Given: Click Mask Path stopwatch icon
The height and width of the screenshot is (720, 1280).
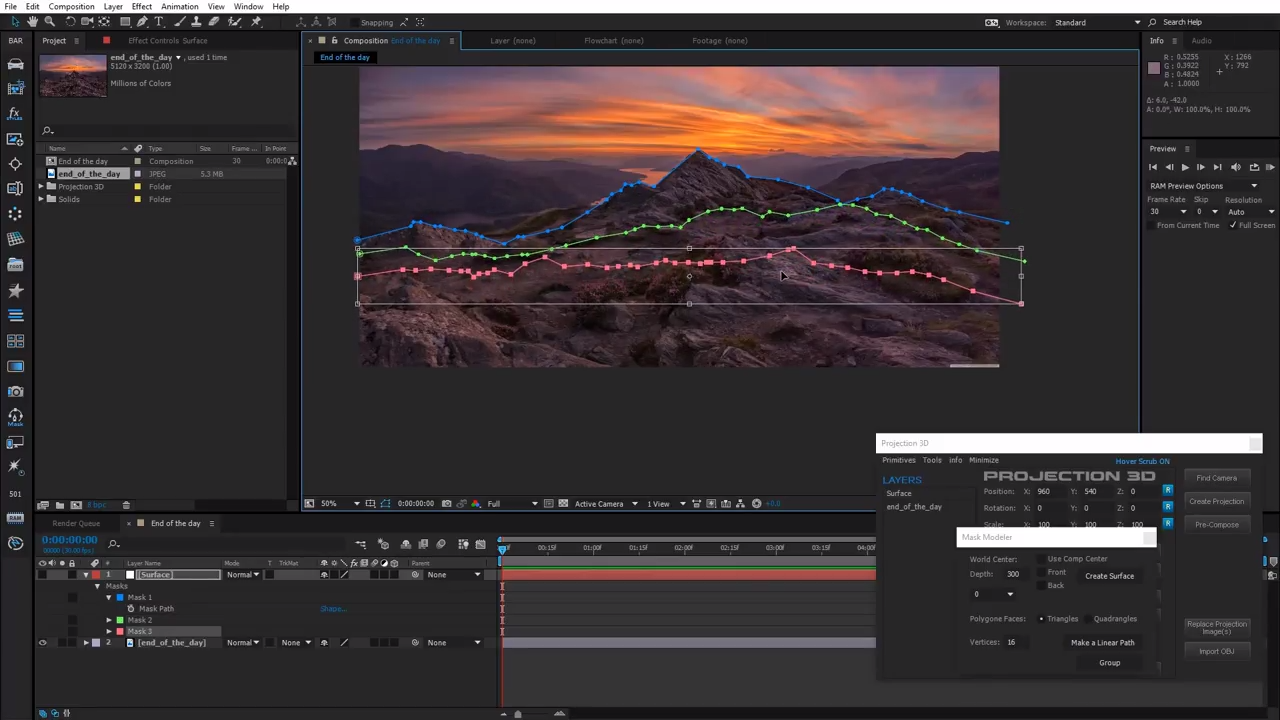Looking at the screenshot, I should 130,609.
